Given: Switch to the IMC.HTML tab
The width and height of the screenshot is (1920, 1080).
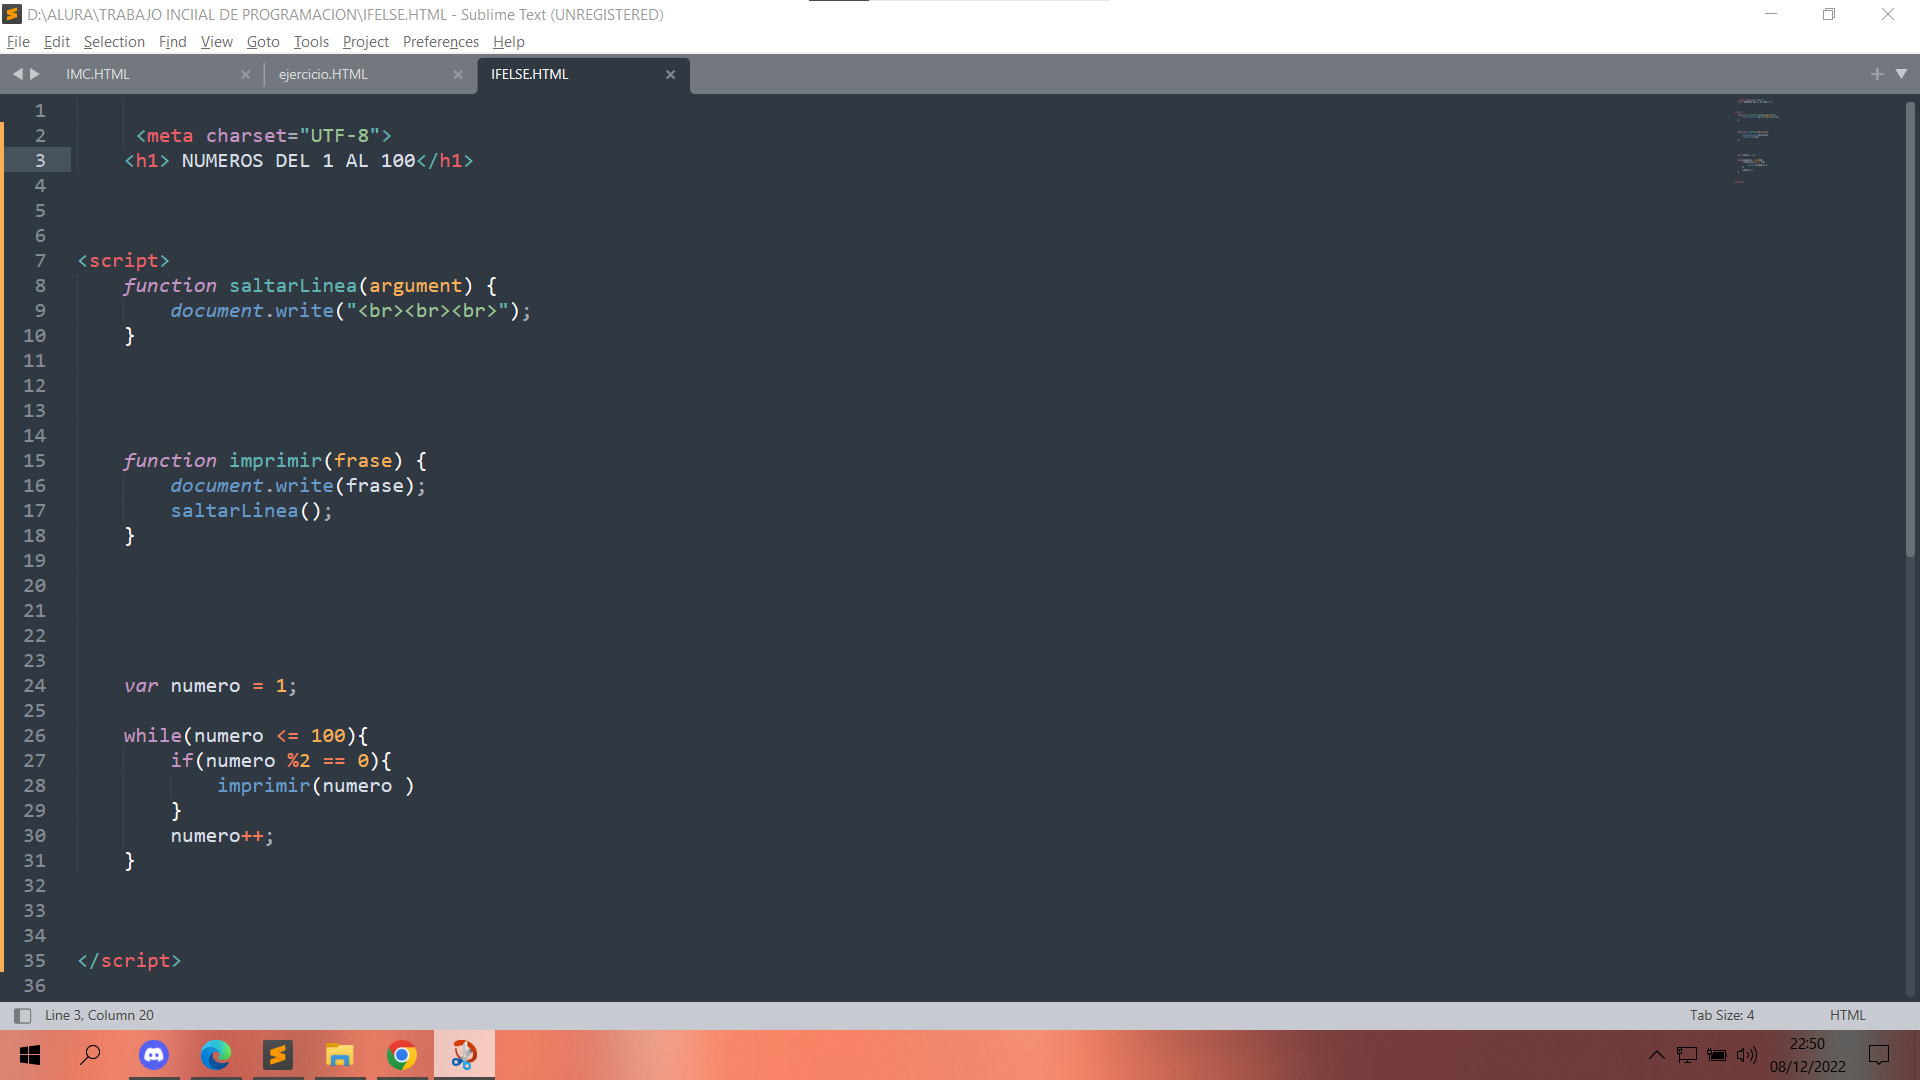Looking at the screenshot, I should click(98, 74).
